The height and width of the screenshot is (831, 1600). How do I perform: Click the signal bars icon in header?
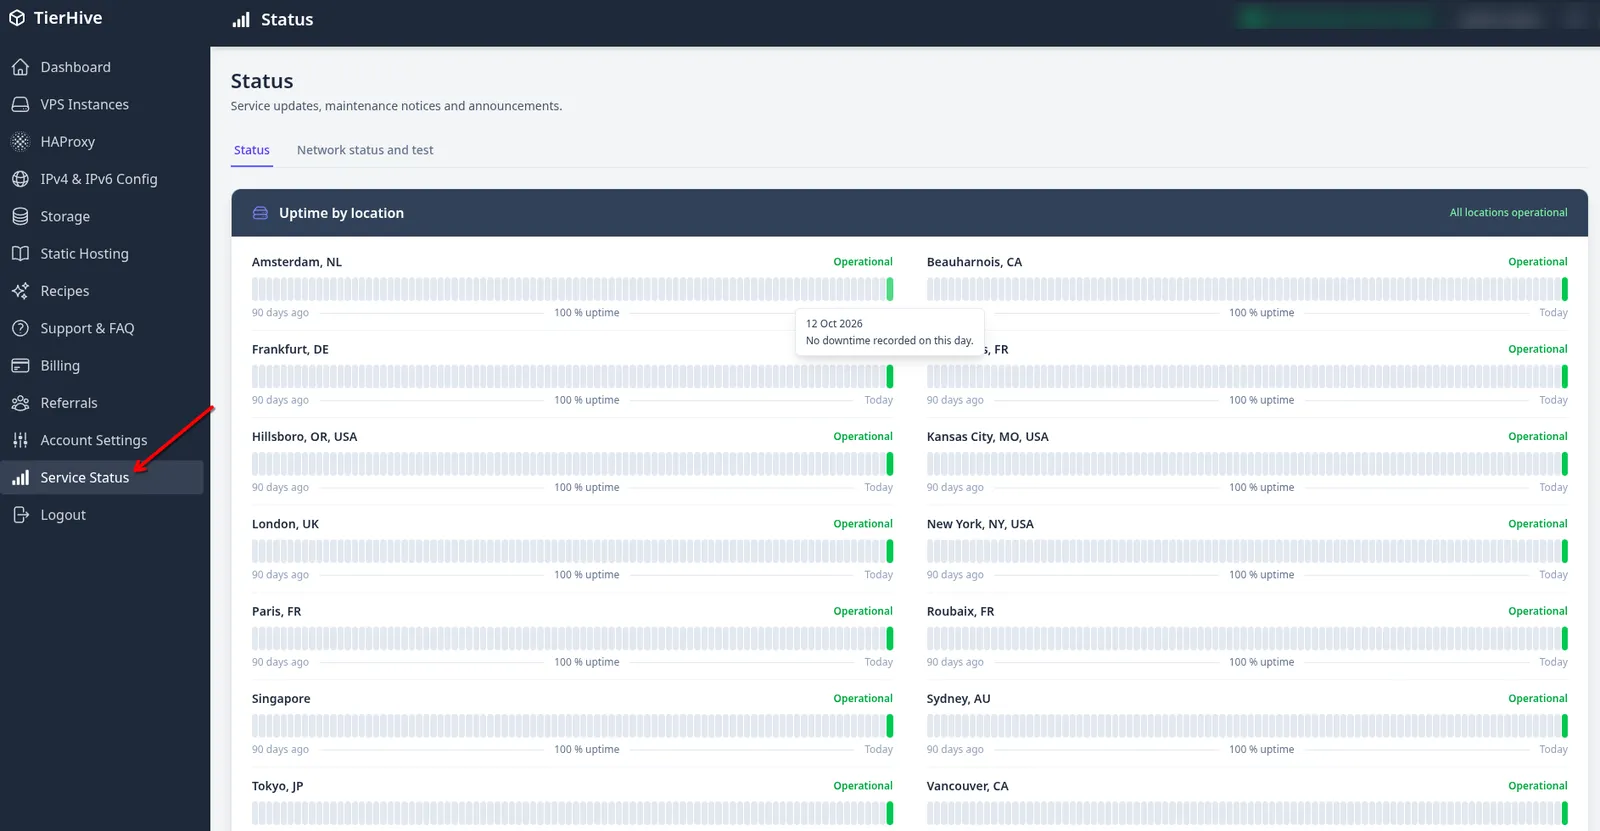[x=241, y=19]
